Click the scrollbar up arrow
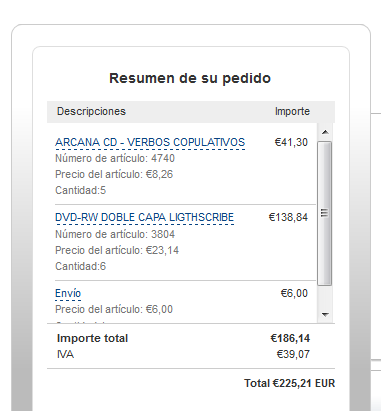 (x=325, y=132)
